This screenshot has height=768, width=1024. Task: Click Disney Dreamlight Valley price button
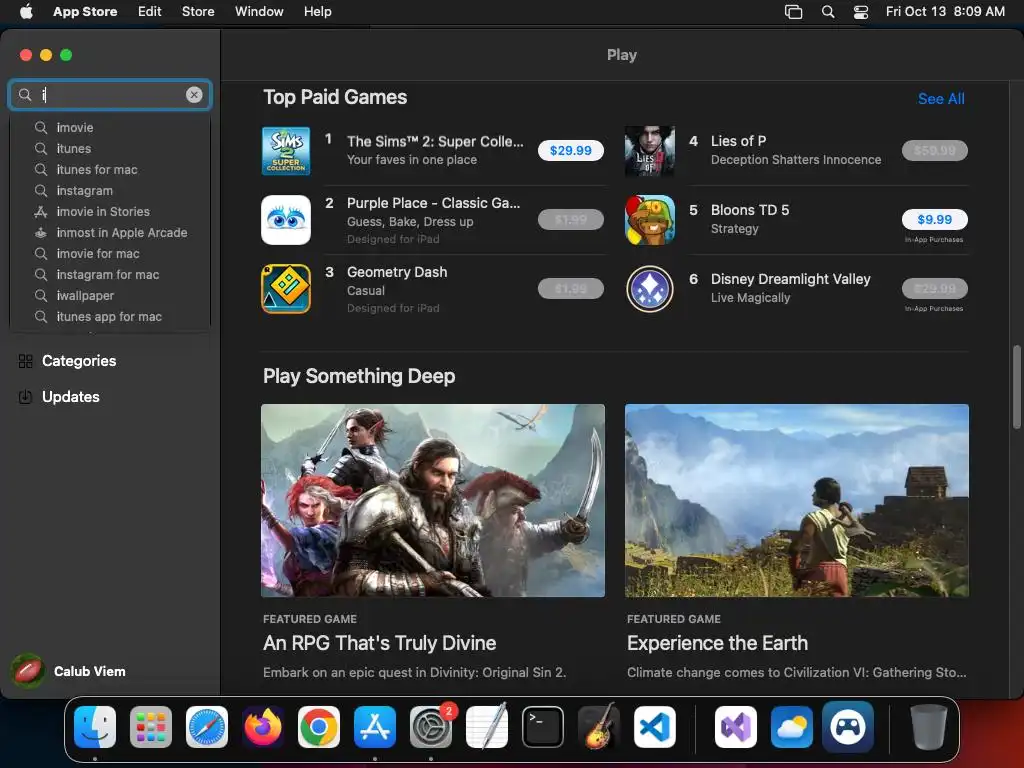(935, 289)
